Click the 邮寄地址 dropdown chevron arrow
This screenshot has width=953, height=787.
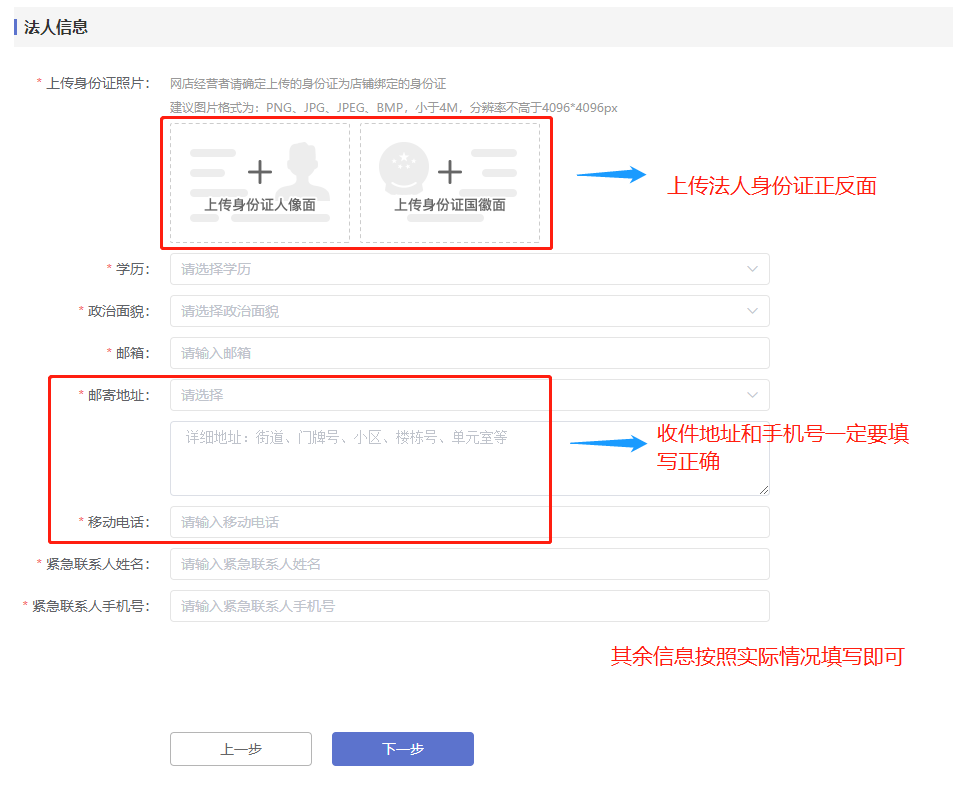(x=752, y=395)
